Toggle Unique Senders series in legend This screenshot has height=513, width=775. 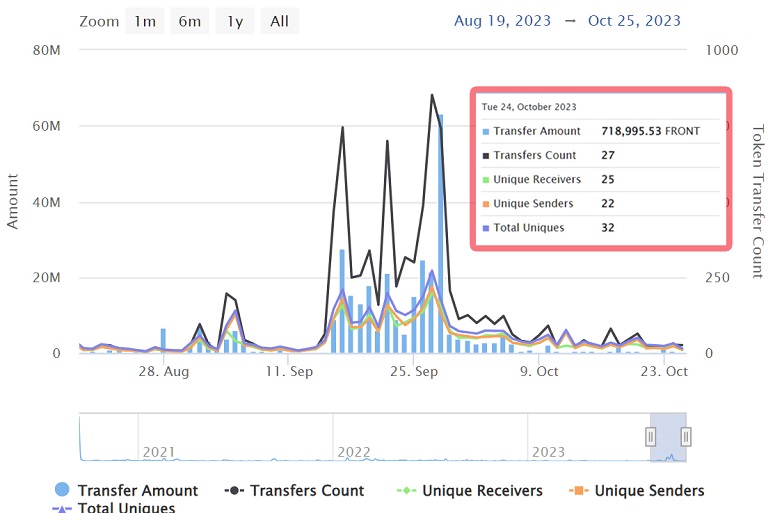(x=637, y=490)
